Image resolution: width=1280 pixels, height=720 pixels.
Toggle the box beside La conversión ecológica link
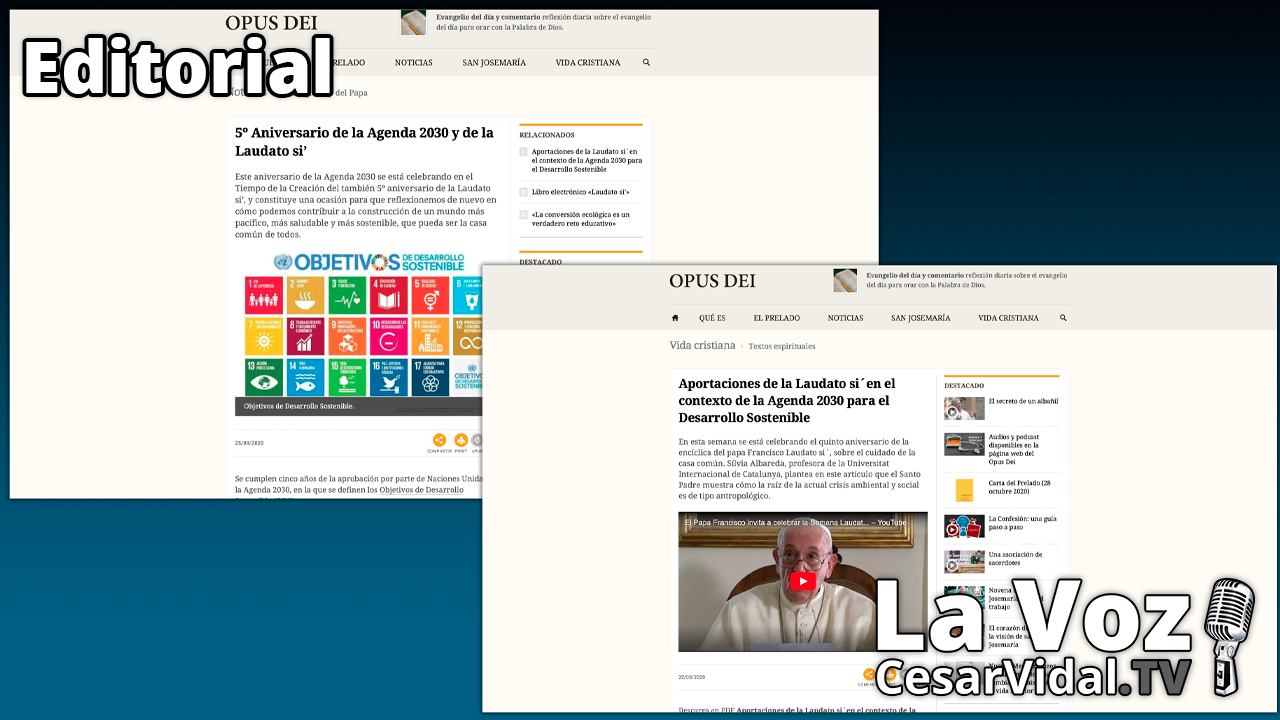(523, 214)
